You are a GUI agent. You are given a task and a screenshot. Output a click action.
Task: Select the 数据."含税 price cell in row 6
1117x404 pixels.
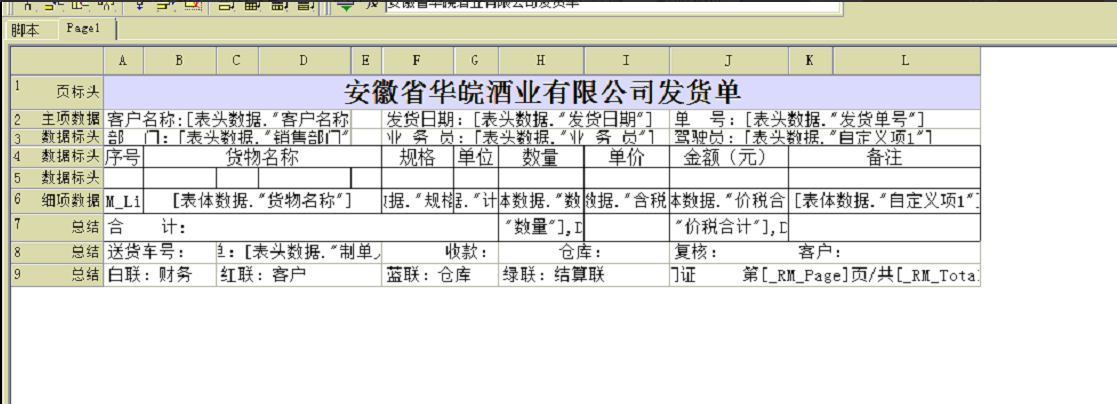[626, 201]
